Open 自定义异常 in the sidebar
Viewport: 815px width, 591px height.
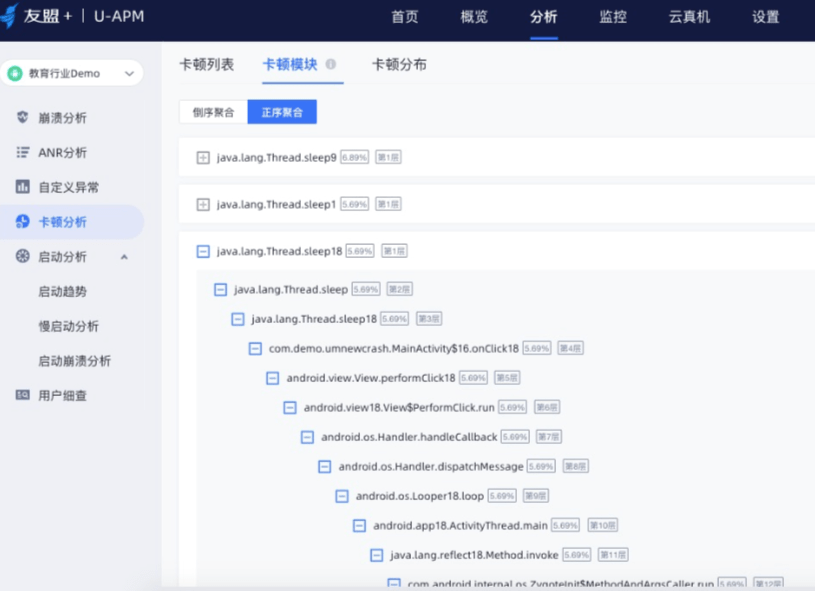69,187
